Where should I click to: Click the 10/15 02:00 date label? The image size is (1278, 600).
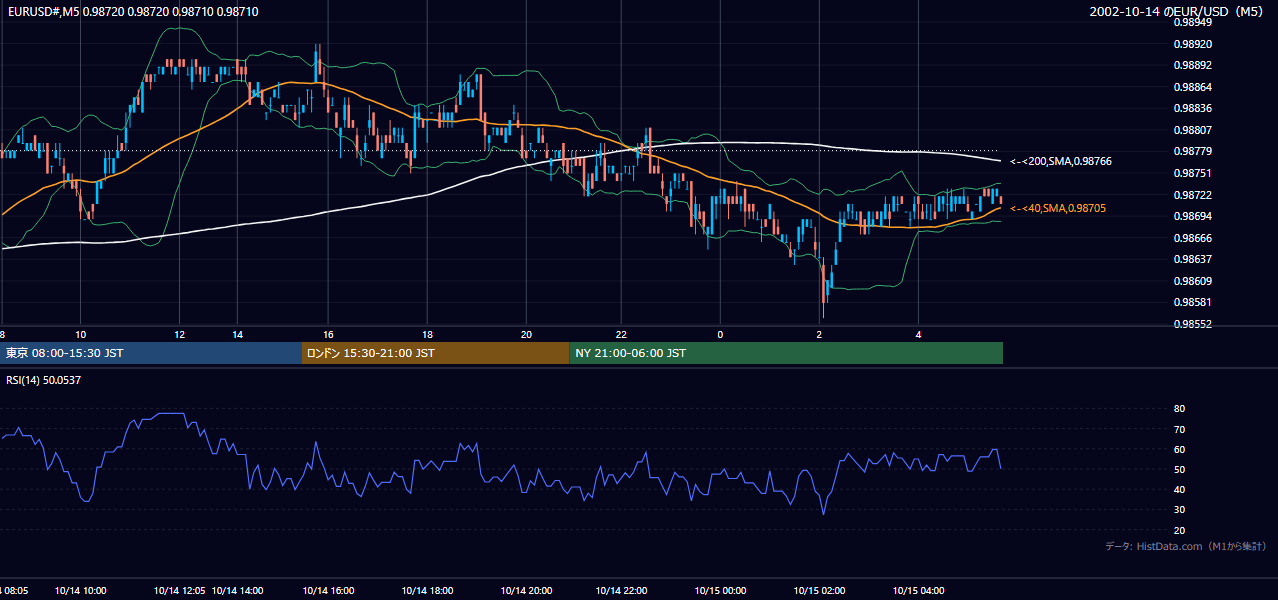pos(820,591)
